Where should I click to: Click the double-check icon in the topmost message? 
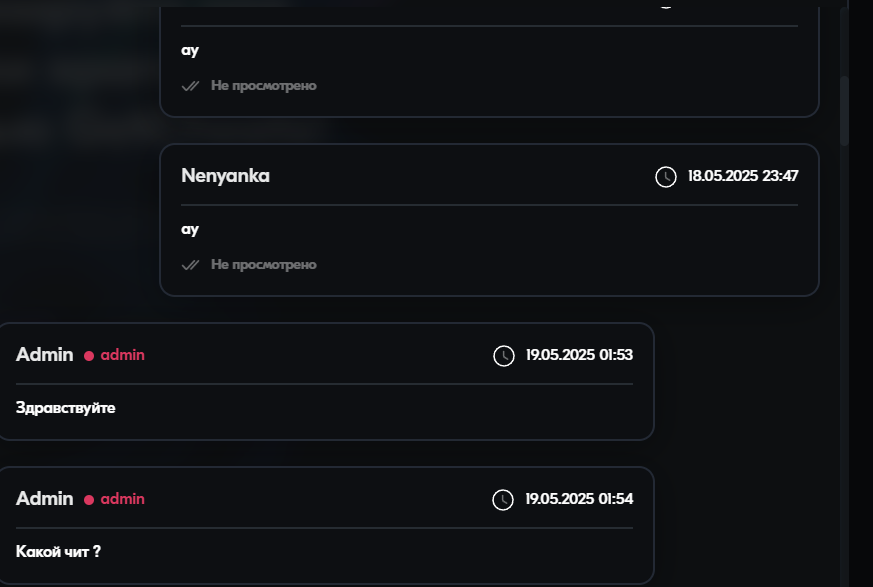coord(190,86)
